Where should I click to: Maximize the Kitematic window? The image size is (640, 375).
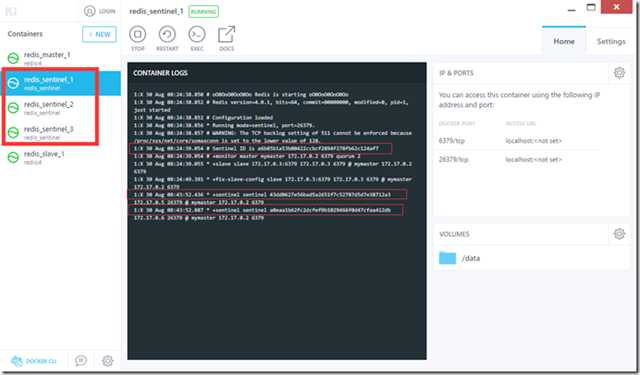[x=591, y=7]
